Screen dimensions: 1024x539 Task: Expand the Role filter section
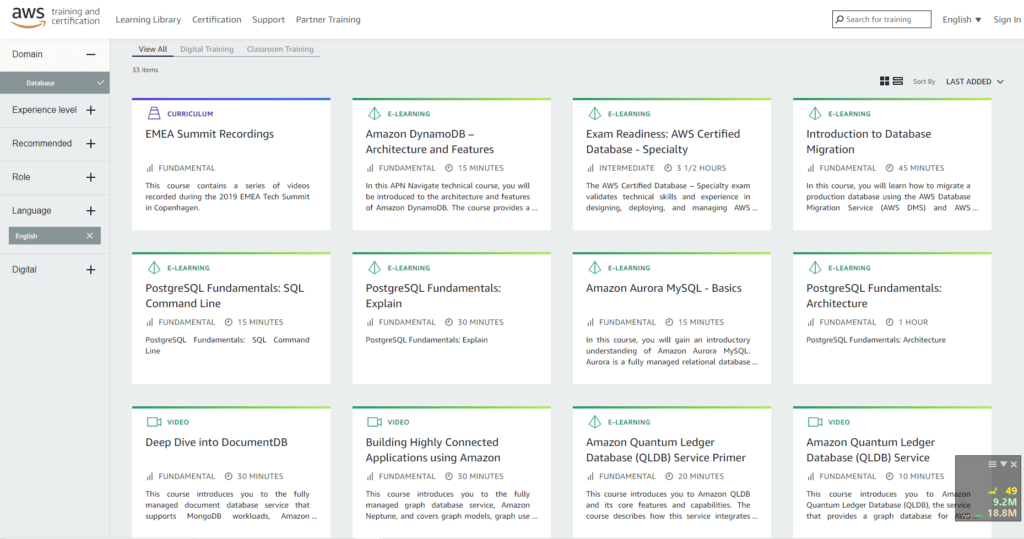[x=91, y=177]
